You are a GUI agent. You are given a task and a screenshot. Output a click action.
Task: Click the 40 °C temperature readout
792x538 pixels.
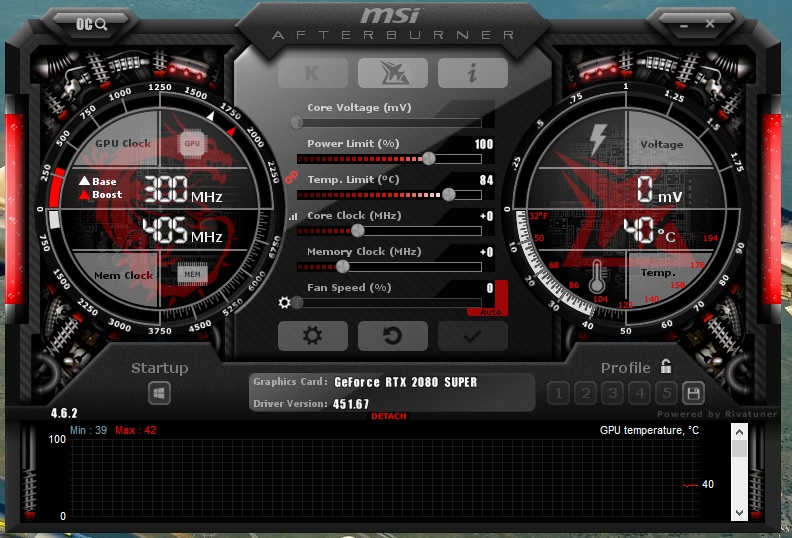650,231
